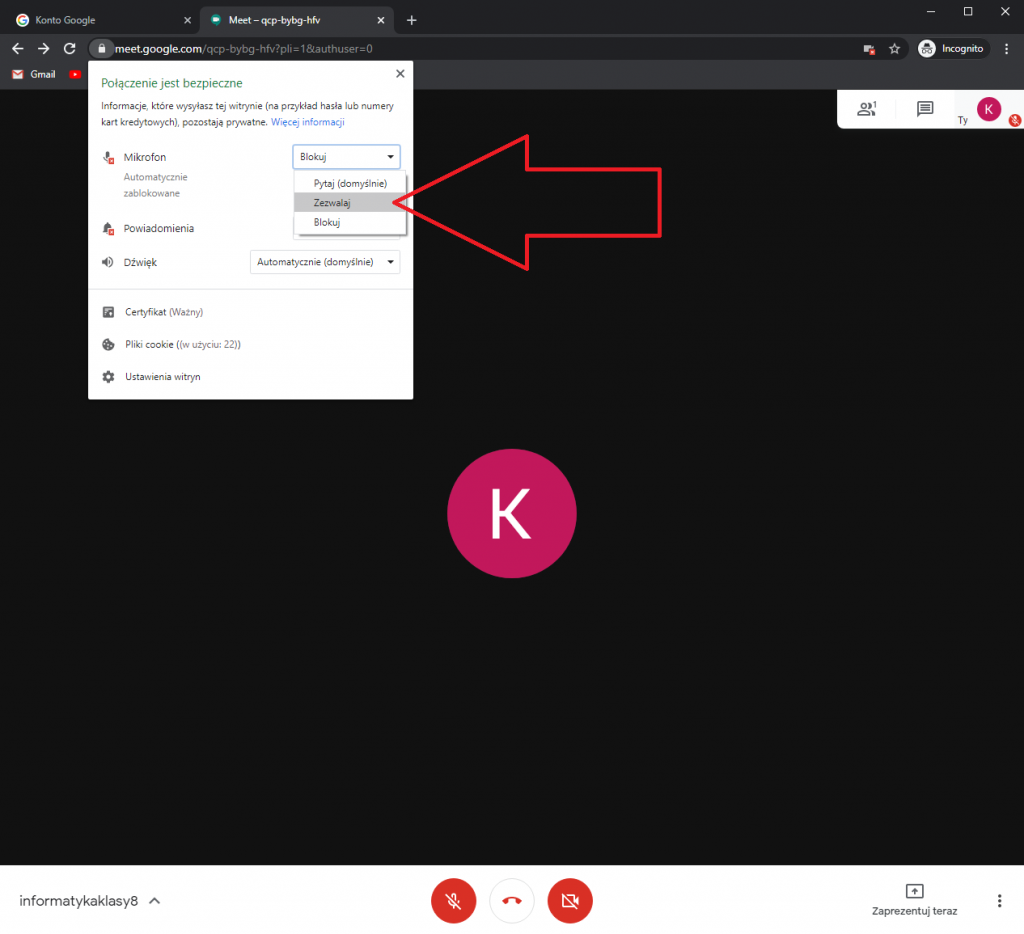Choose Pytaj (domyślnie) option
Screen dimensions: 1024x934
pos(349,183)
